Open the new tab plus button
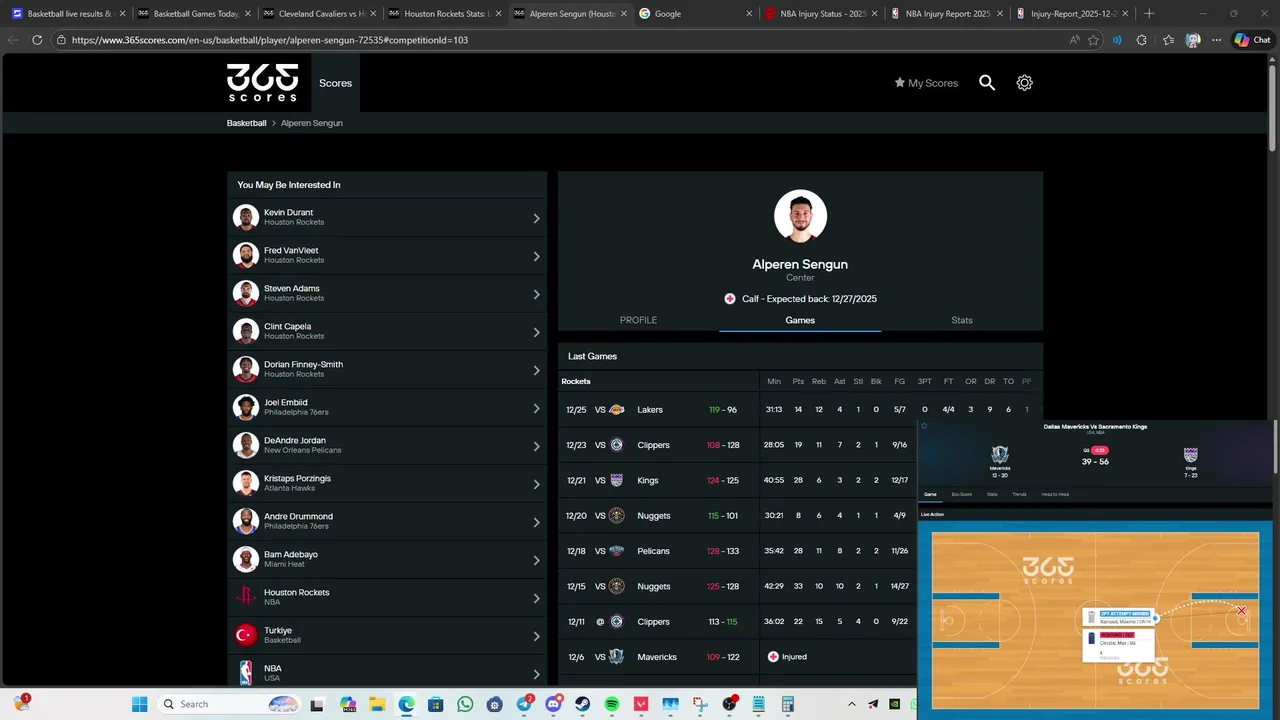 pos(1149,14)
